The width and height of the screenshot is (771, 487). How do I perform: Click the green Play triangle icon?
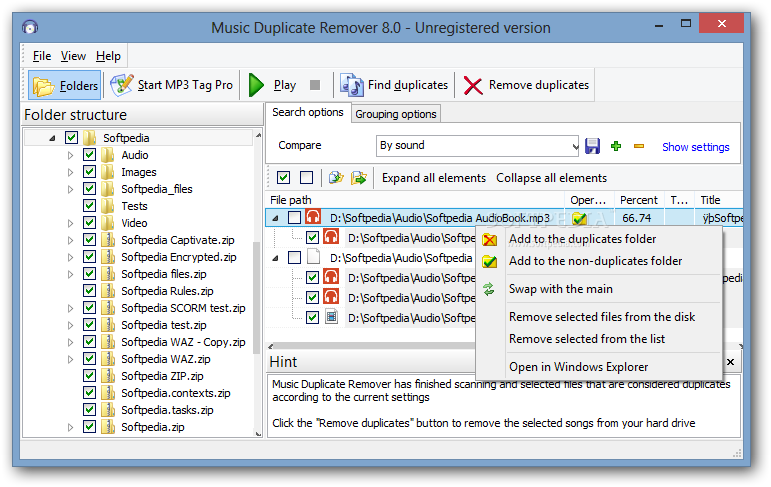click(256, 85)
